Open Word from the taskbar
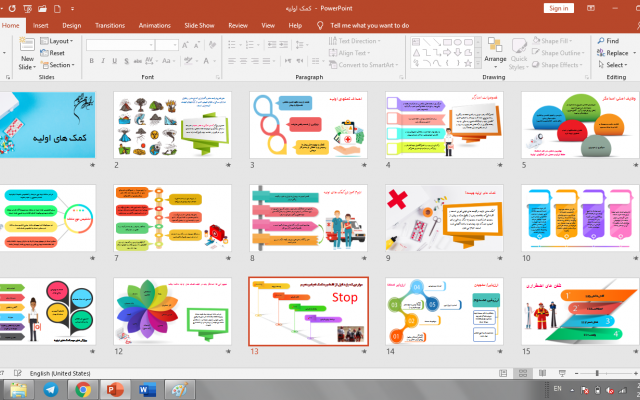Screen dimensions: 640x400 pos(147,390)
